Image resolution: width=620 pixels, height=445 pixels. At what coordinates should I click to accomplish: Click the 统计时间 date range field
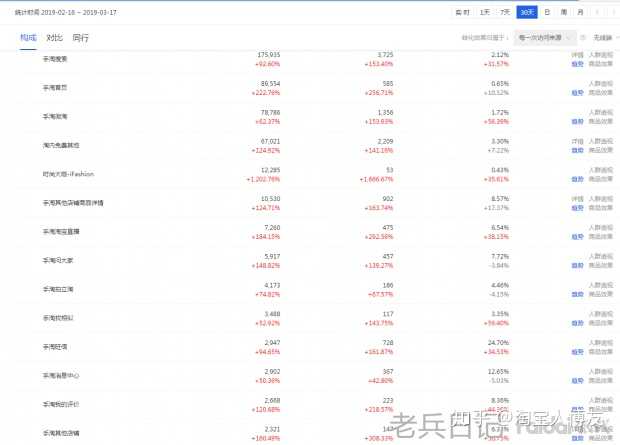(75, 12)
